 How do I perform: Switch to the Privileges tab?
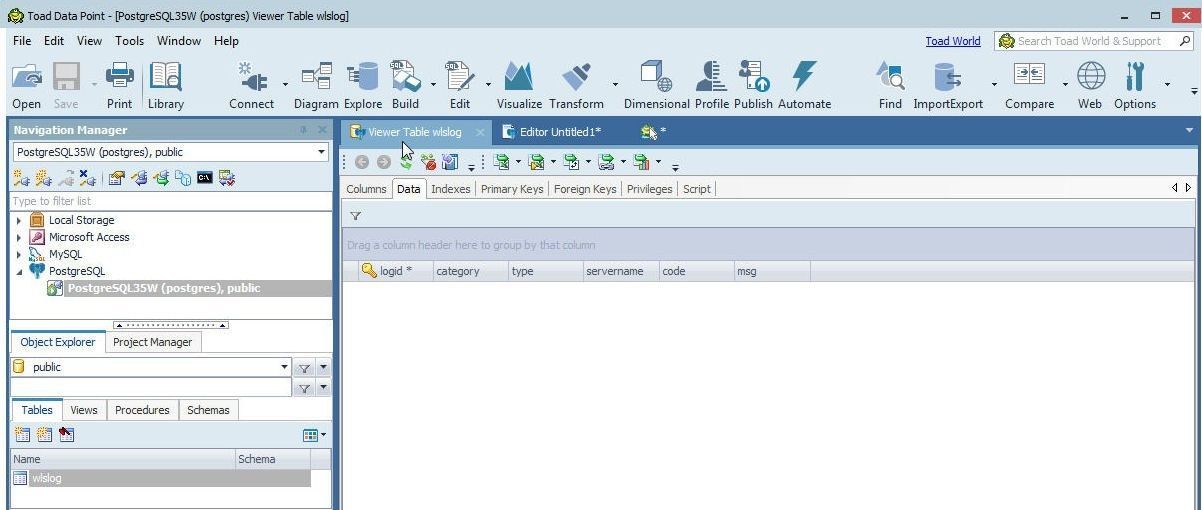(649, 189)
